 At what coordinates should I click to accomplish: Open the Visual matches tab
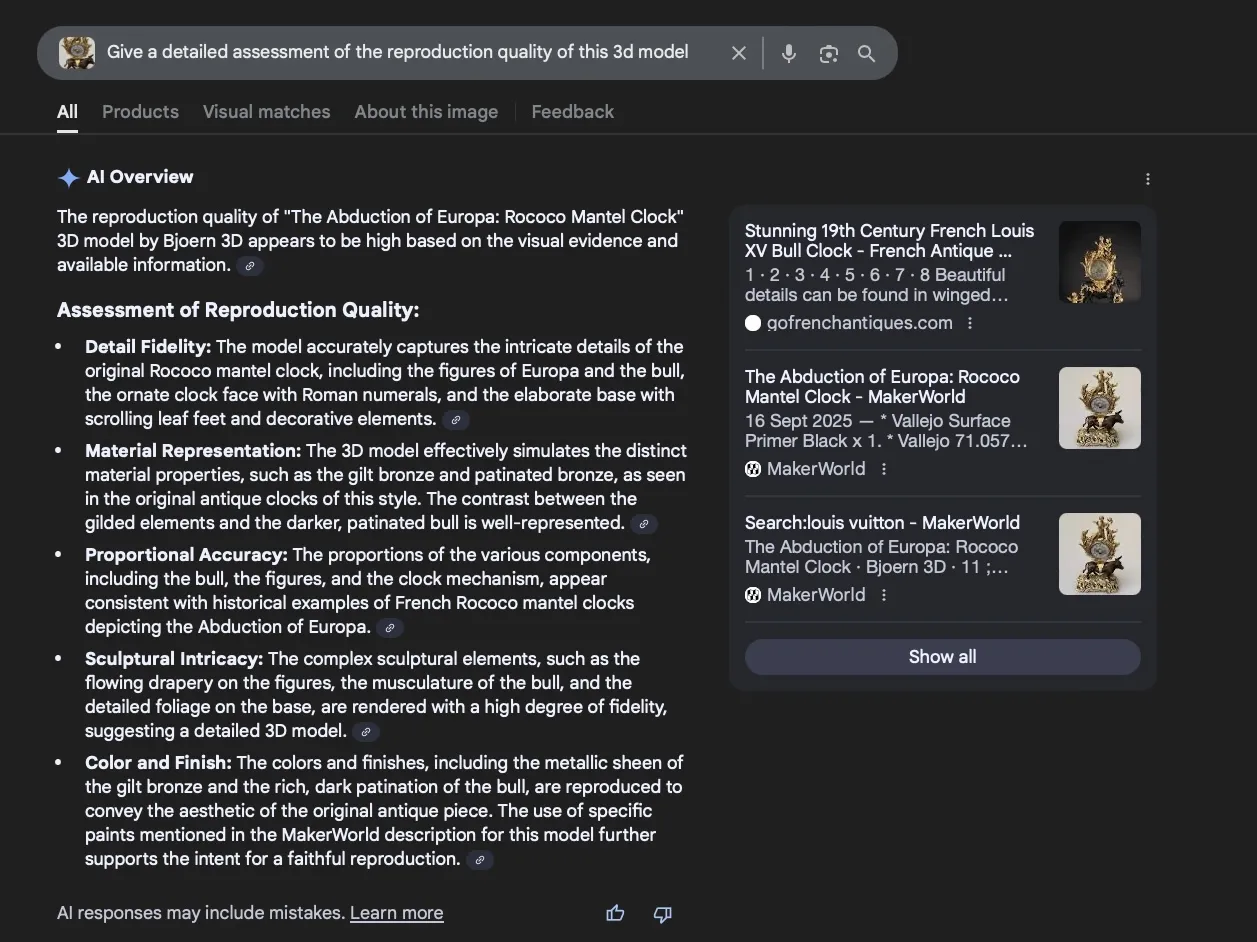coord(266,112)
